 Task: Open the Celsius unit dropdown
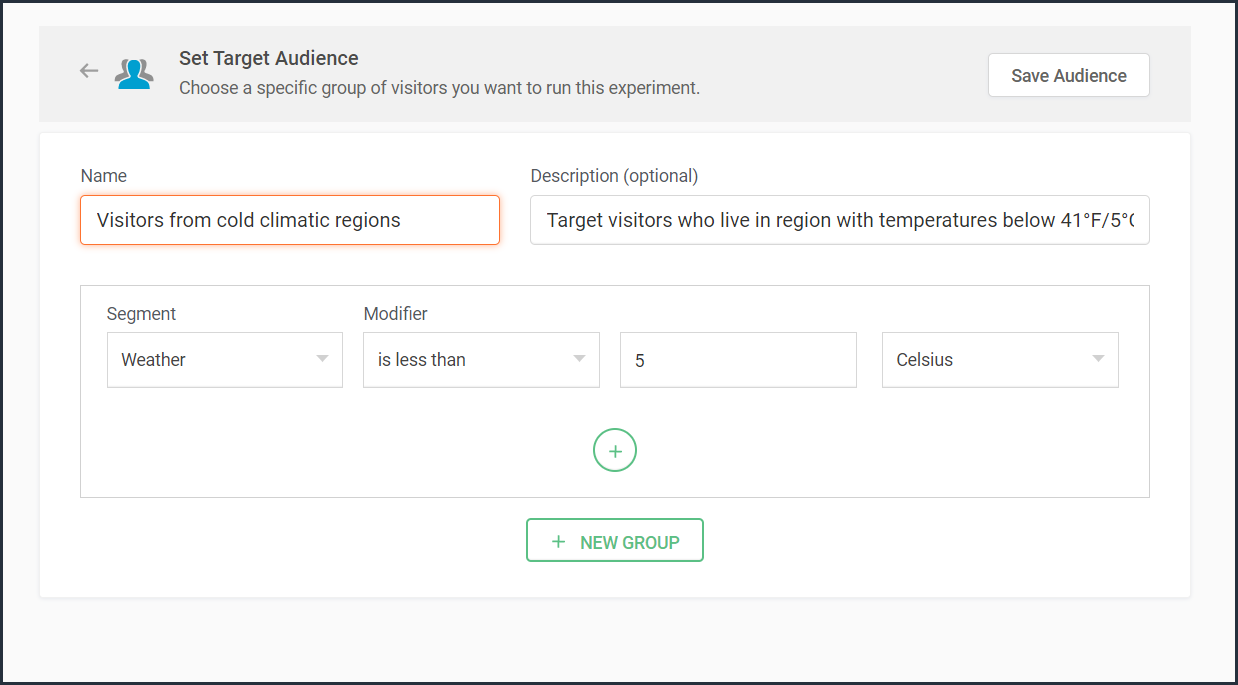1000,360
